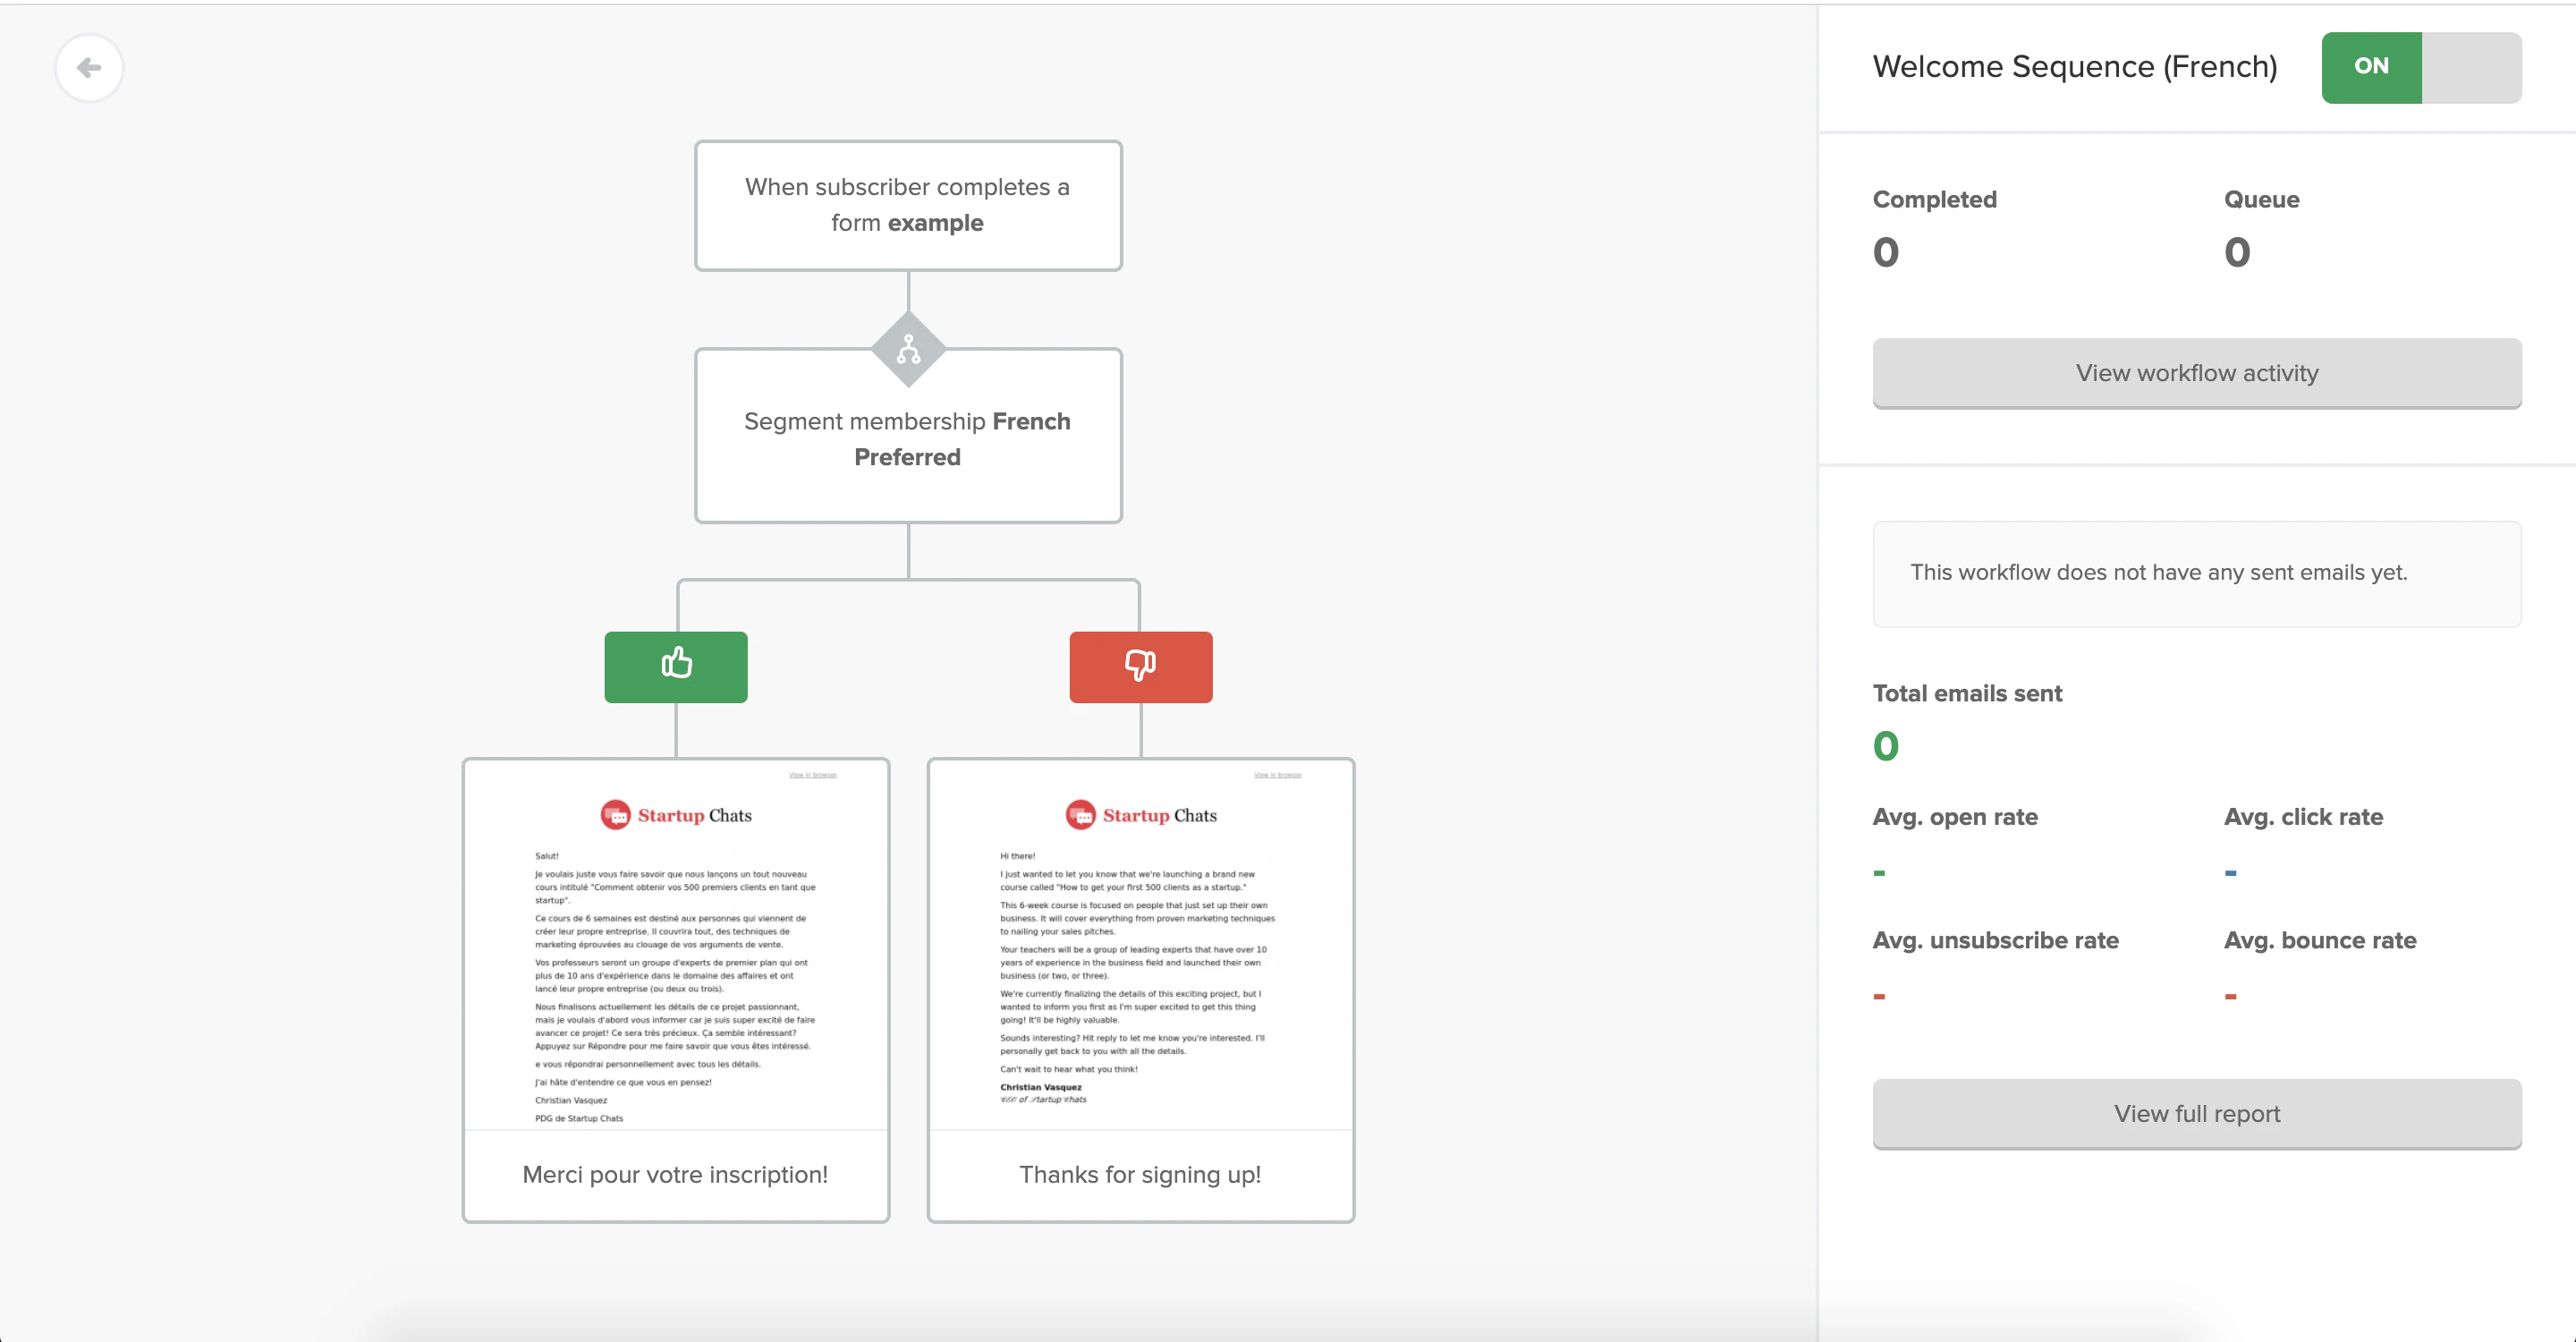
Task: Click the grey off side of toggle
Action: (x=2471, y=67)
